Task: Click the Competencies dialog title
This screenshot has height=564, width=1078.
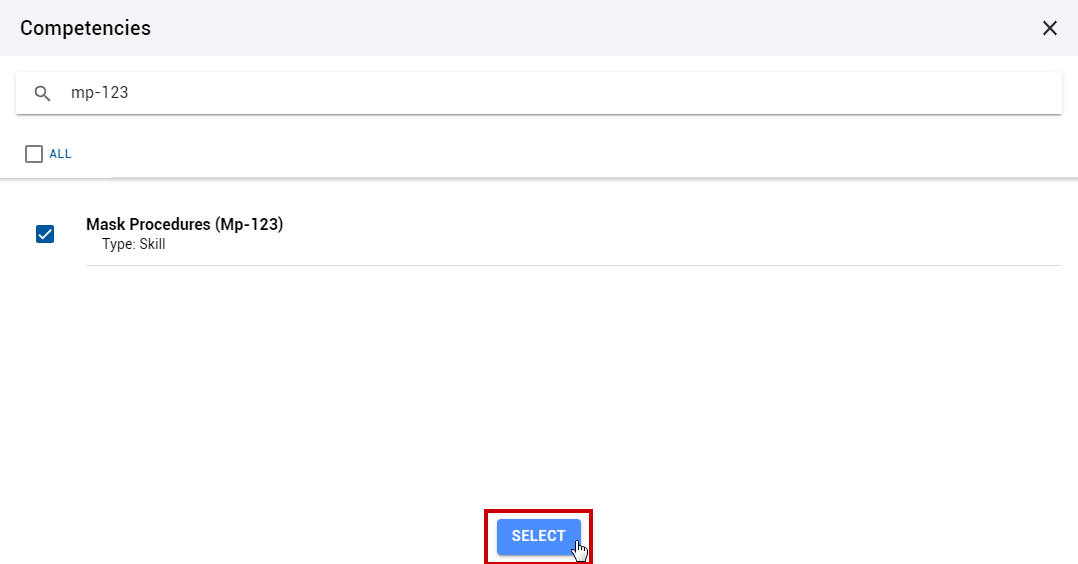Action: tap(85, 28)
